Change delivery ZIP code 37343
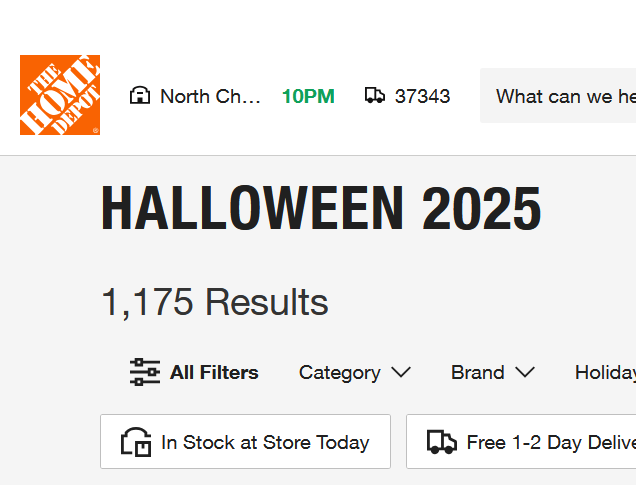The image size is (636, 485). 422,96
